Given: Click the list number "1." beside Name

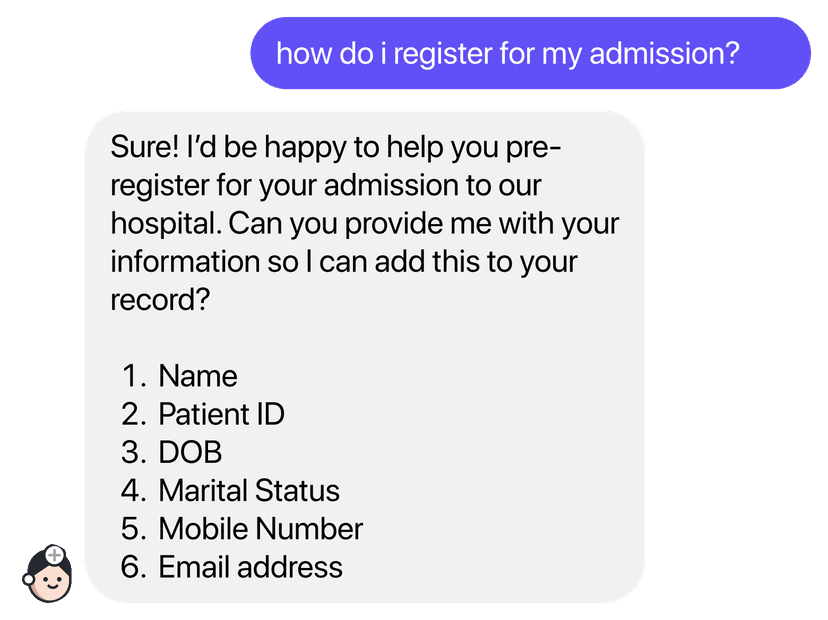Looking at the screenshot, I should tap(135, 376).
